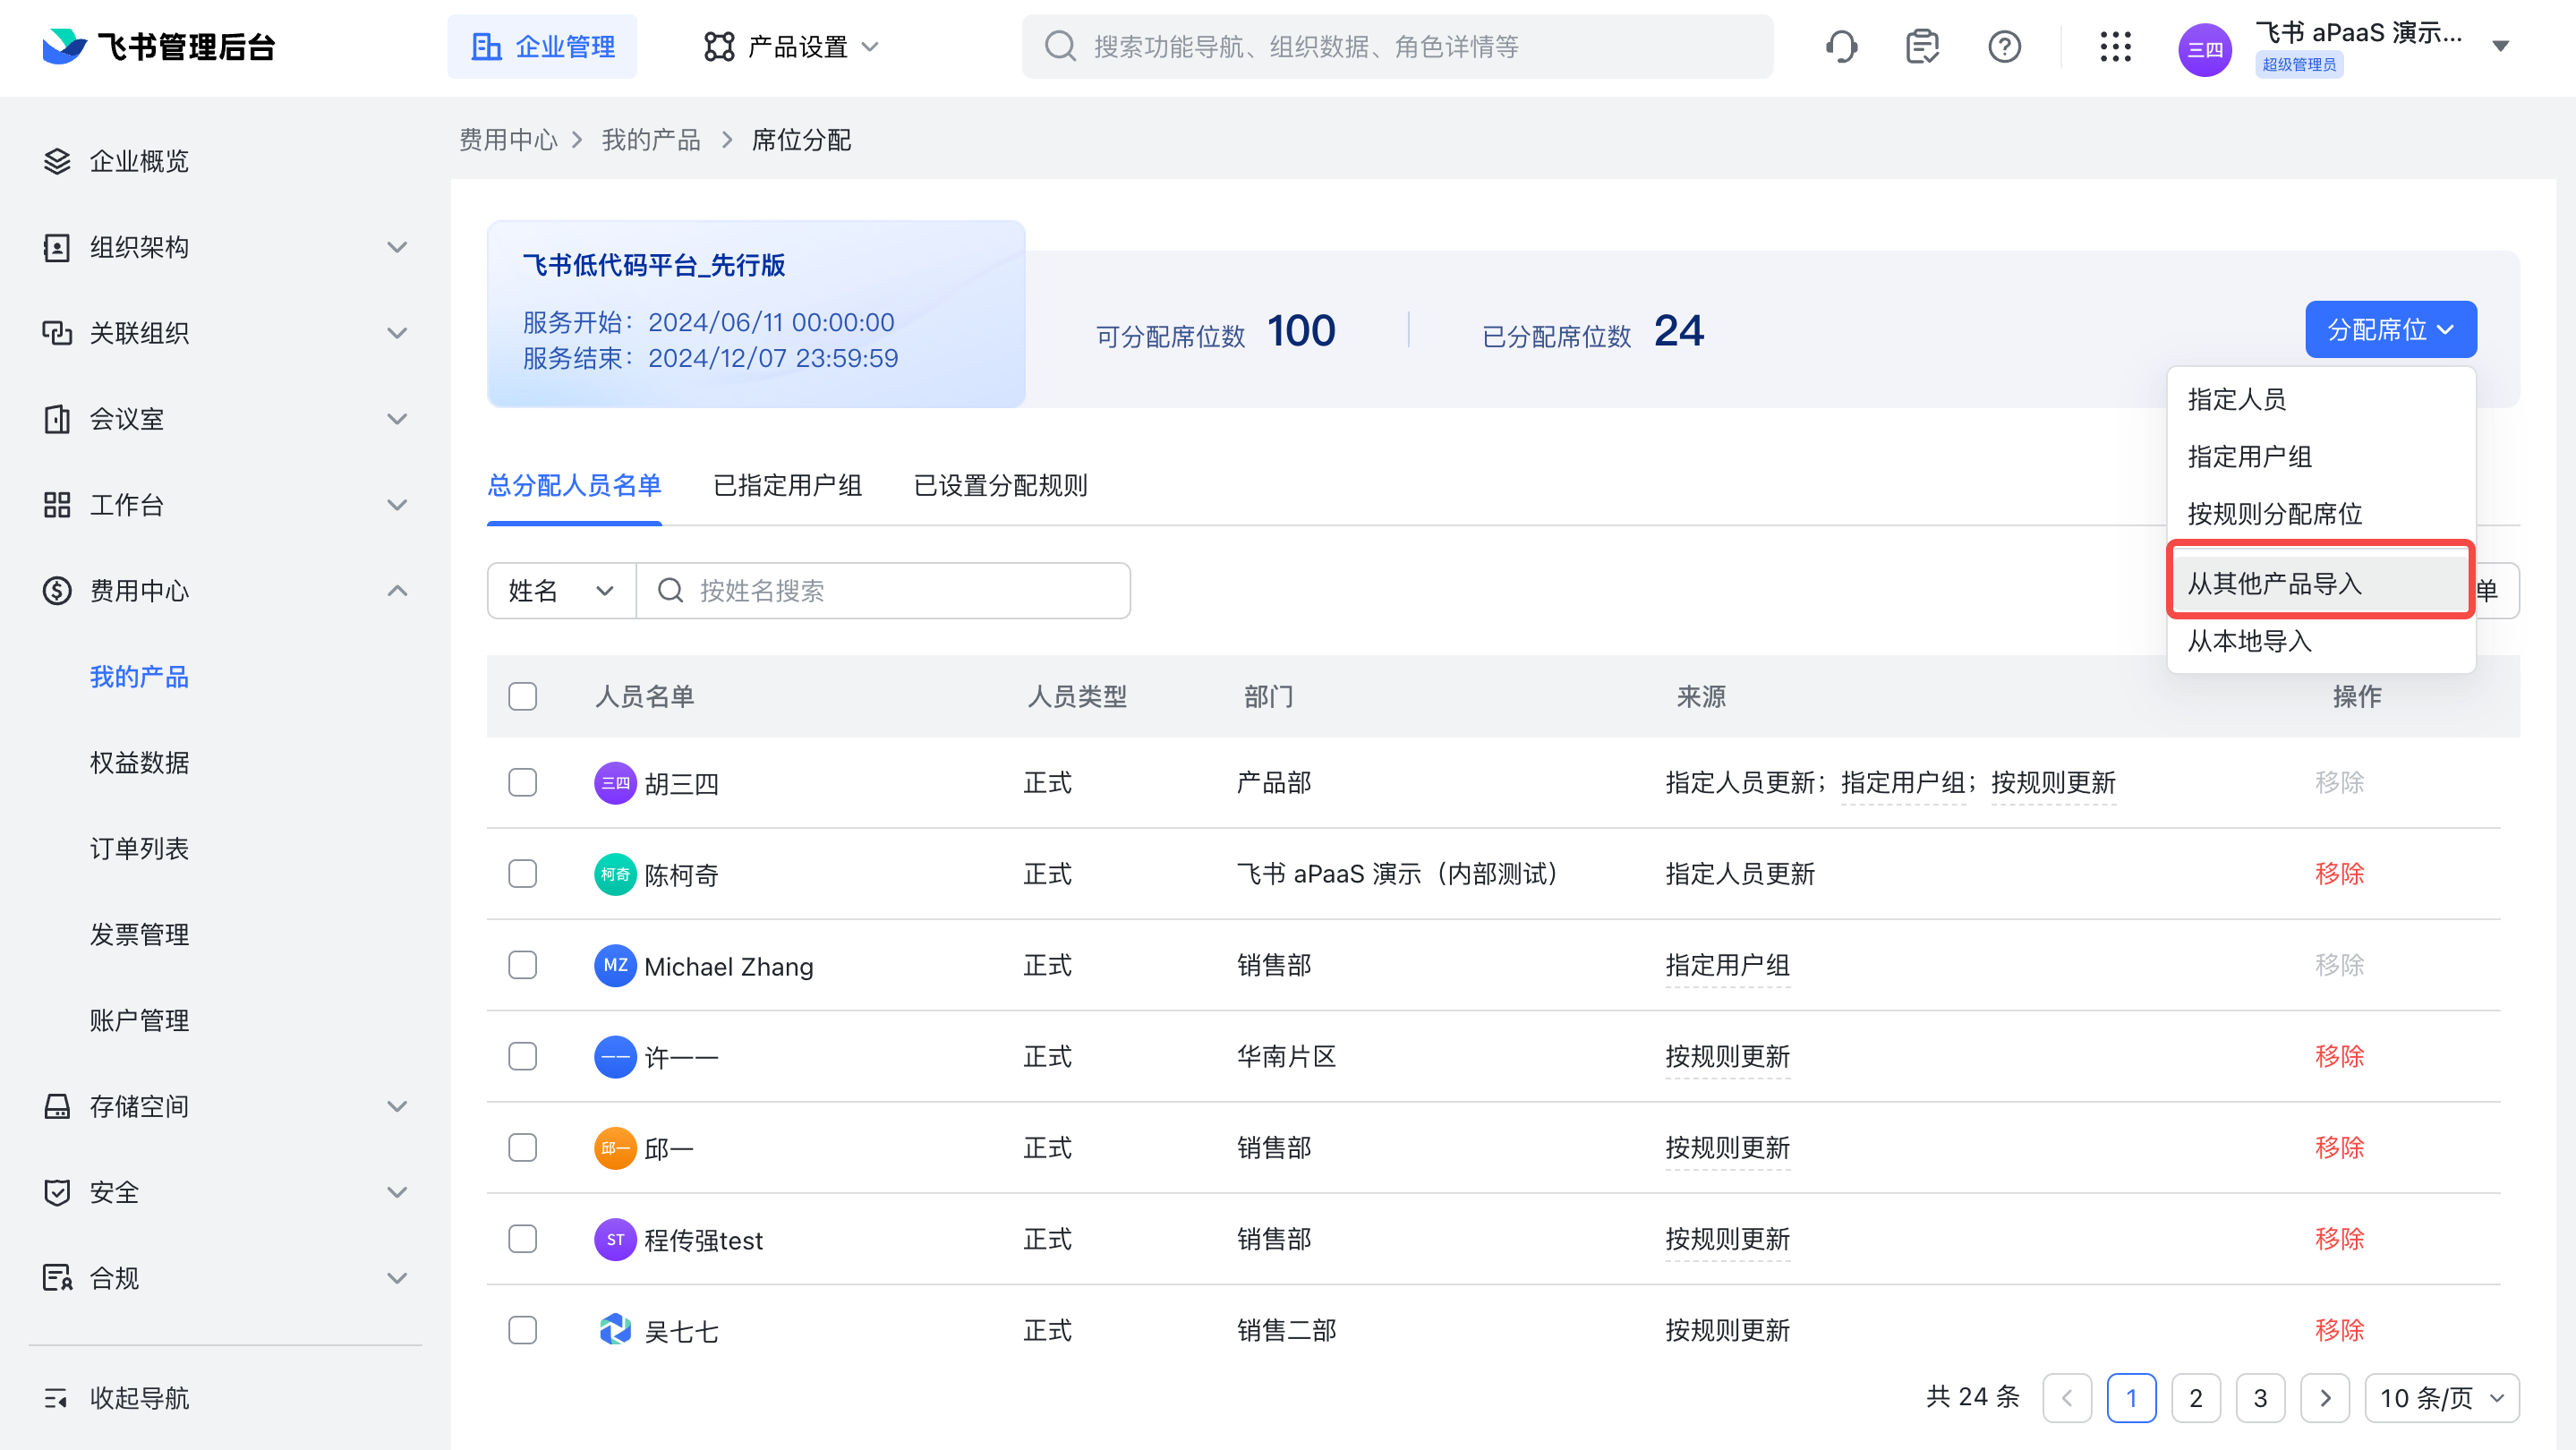Screen dimensions: 2576x1450
Task: Click the 企业概览 layers icon
Action: point(57,161)
